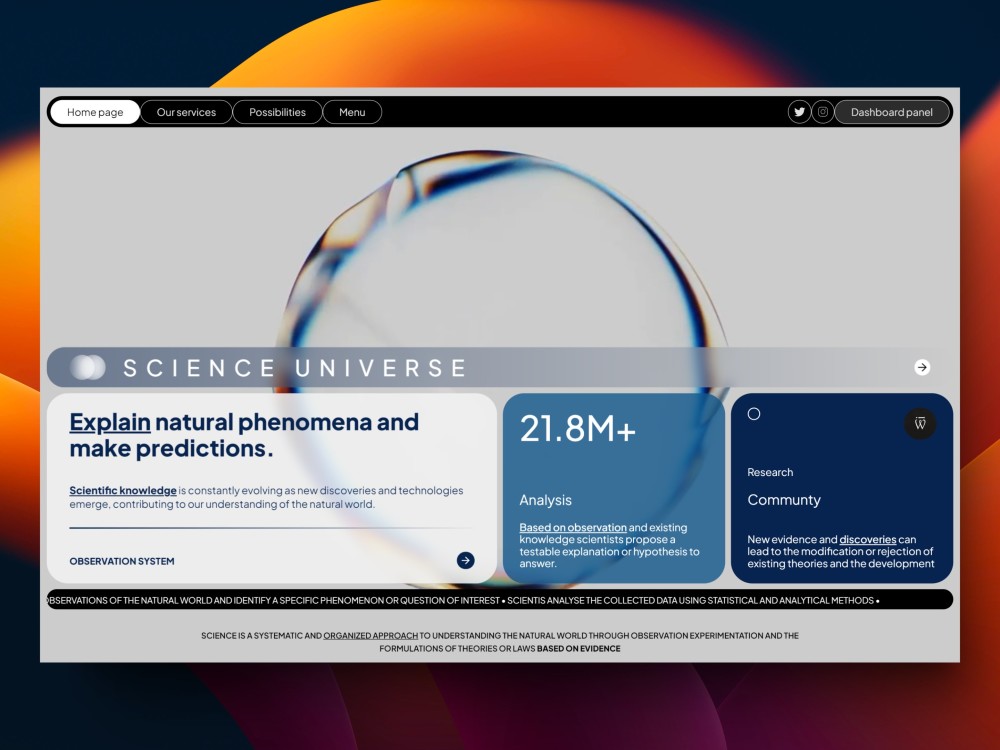The width and height of the screenshot is (1000, 750).
Task: Open the Dashboard panel button
Action: point(892,112)
